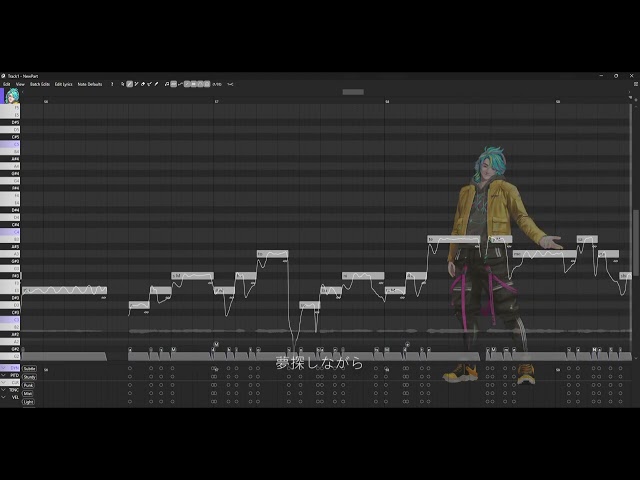Close the piano roll window
Image resolution: width=640 pixels, height=480 pixels.
click(x=631, y=76)
